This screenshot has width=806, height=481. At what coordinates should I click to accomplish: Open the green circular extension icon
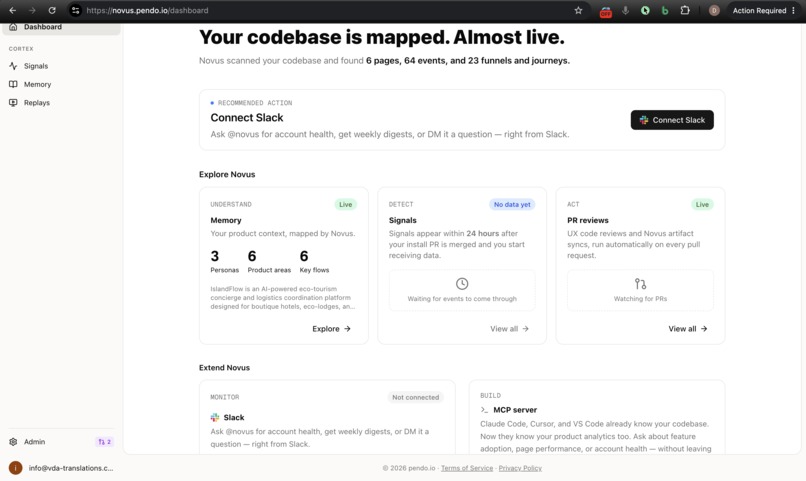pyautogui.click(x=645, y=10)
